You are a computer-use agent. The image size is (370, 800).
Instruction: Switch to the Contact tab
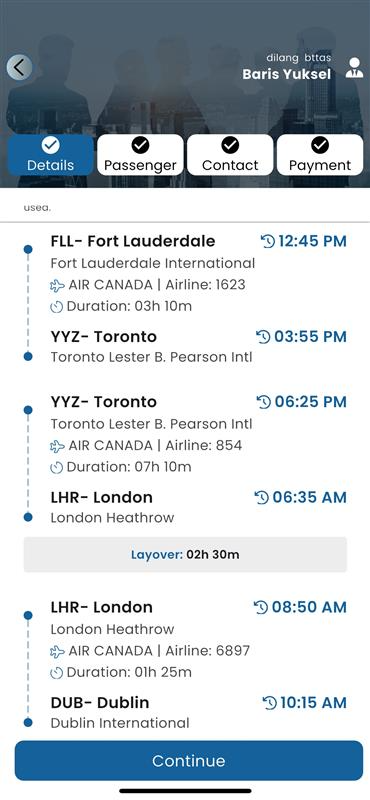(x=230, y=155)
